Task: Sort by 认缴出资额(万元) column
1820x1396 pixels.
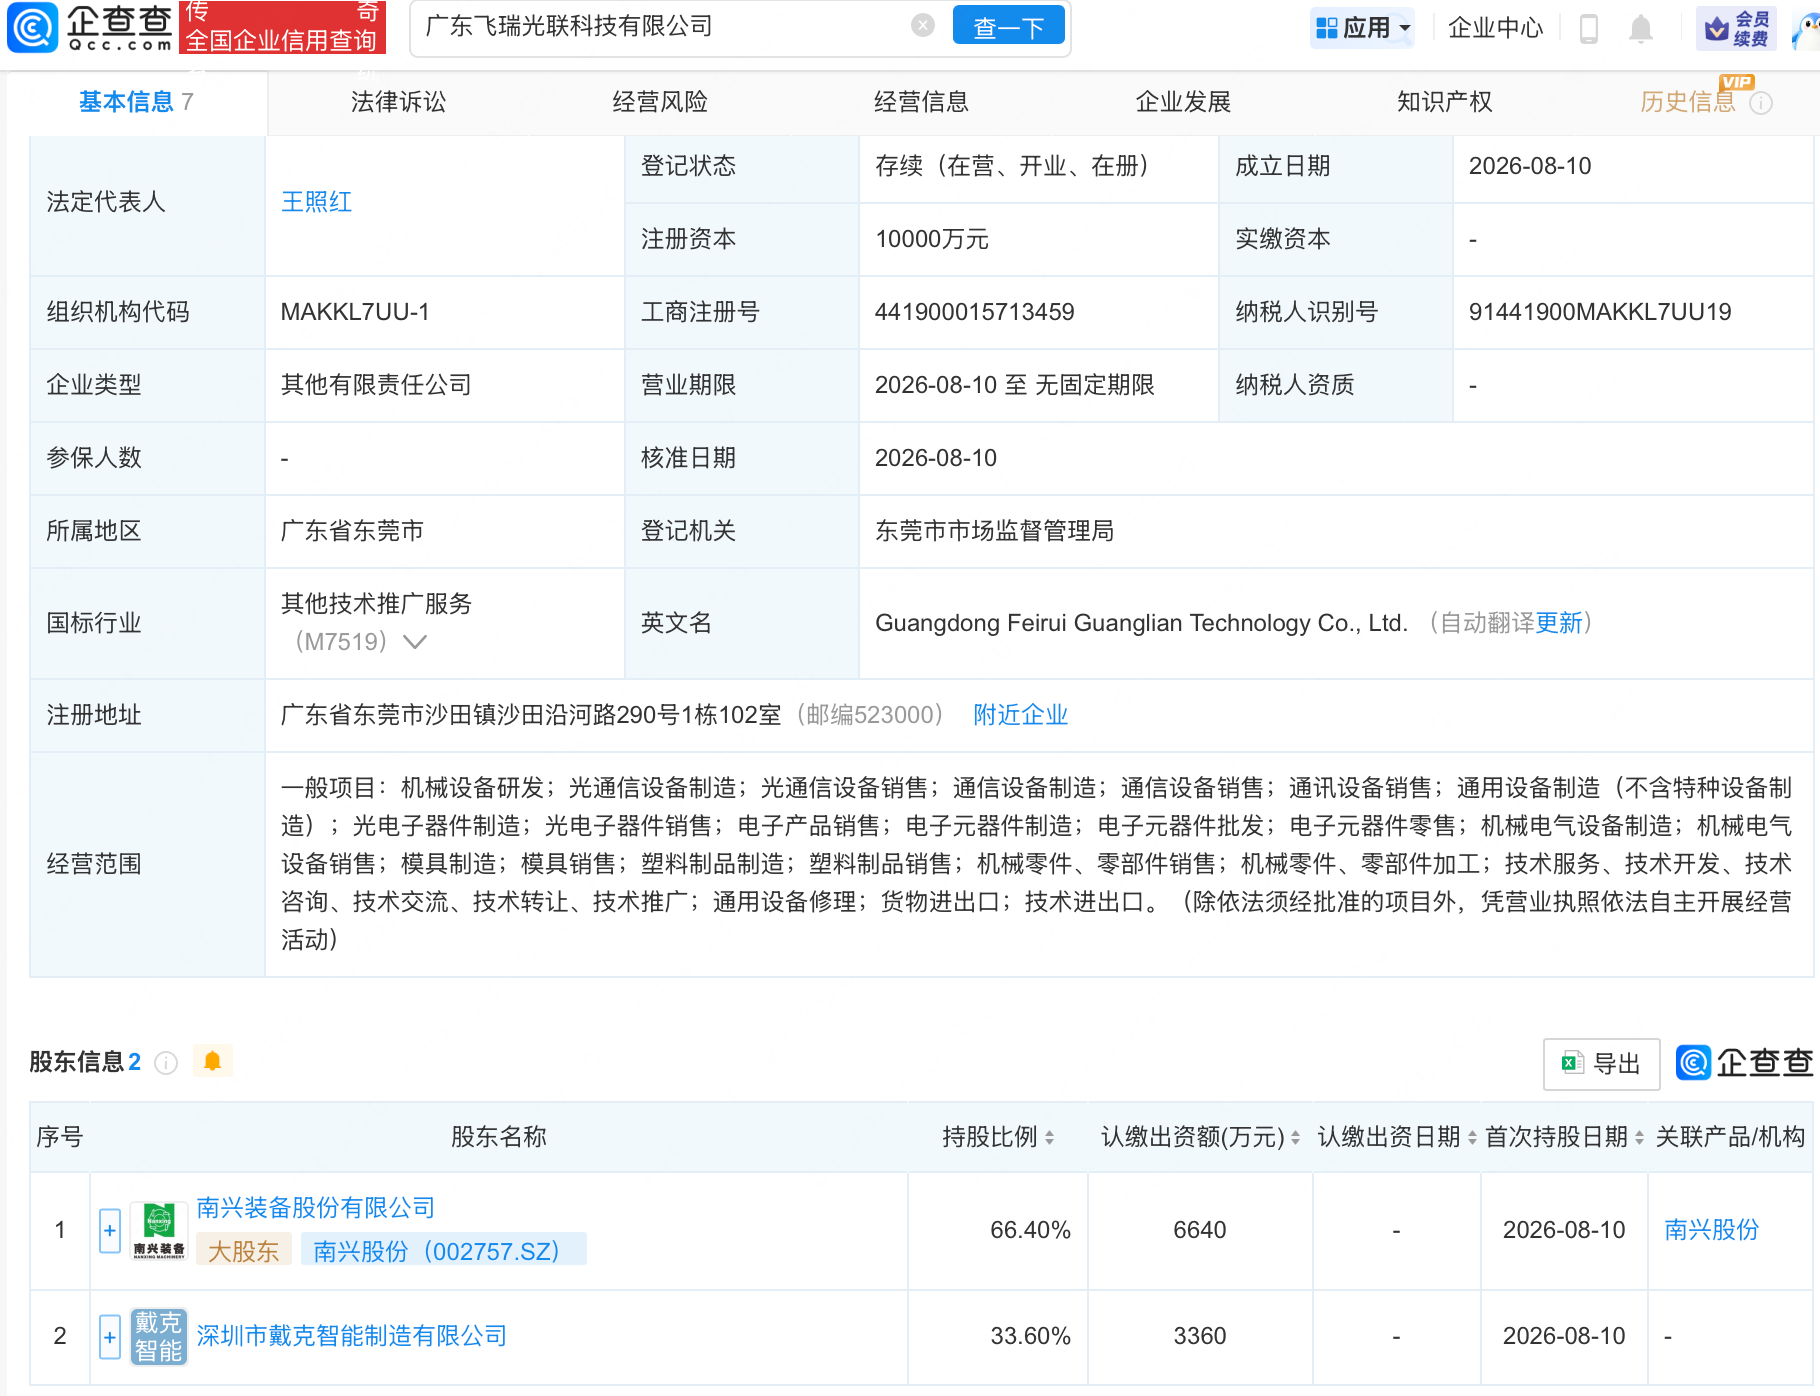Action: click(x=1295, y=1138)
